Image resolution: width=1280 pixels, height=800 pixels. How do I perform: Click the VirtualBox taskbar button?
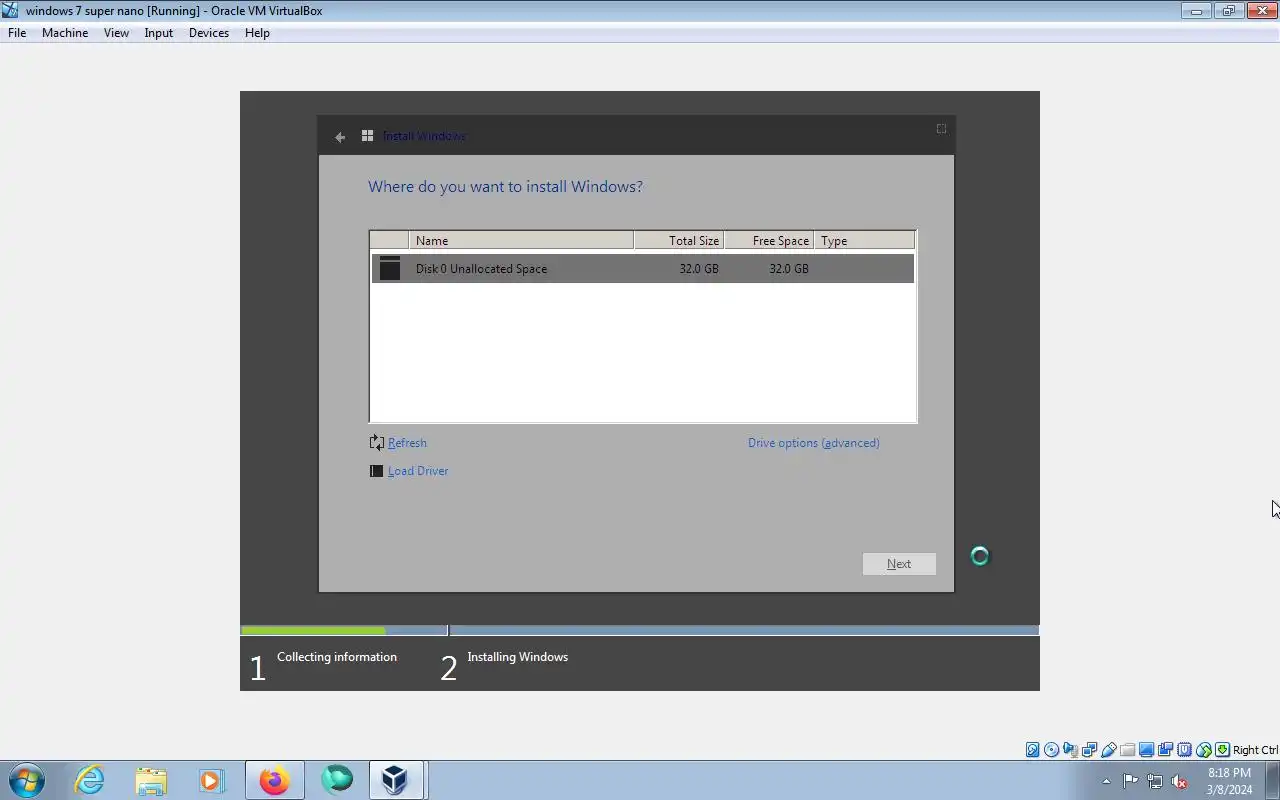396,780
